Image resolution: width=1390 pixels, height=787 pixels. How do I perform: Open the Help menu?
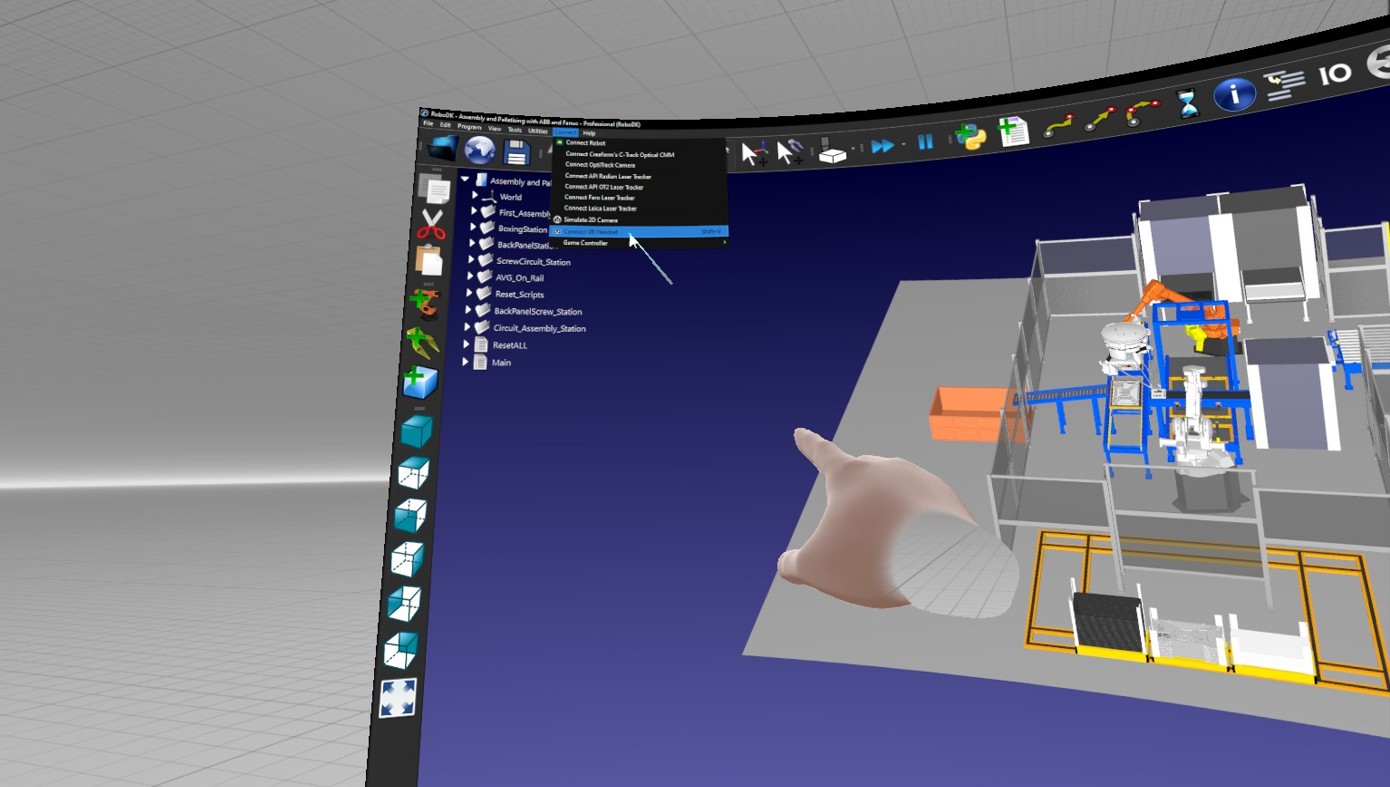(x=589, y=133)
